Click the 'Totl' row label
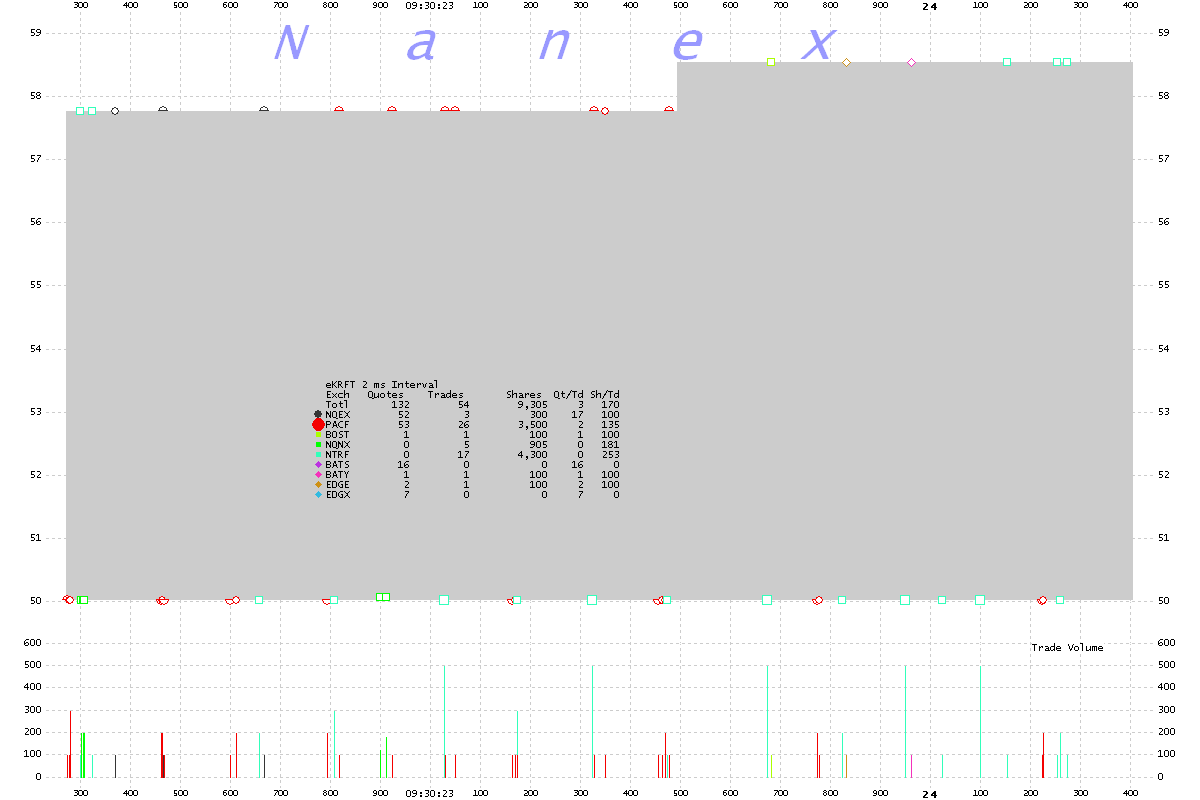Screen dimensions: 1200x800 [338, 404]
